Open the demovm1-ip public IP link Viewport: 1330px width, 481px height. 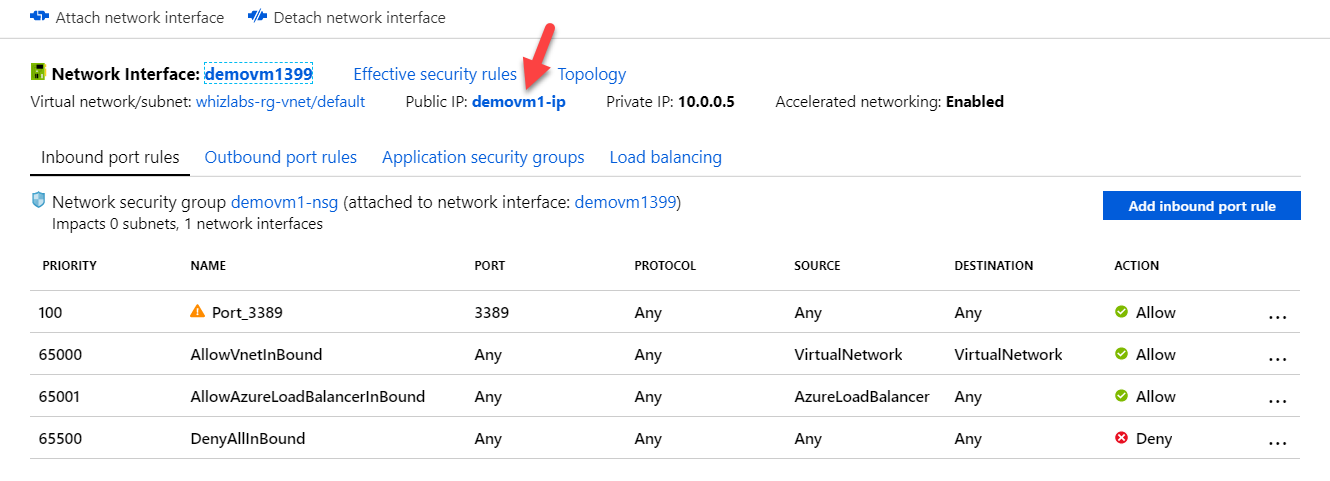[x=519, y=102]
